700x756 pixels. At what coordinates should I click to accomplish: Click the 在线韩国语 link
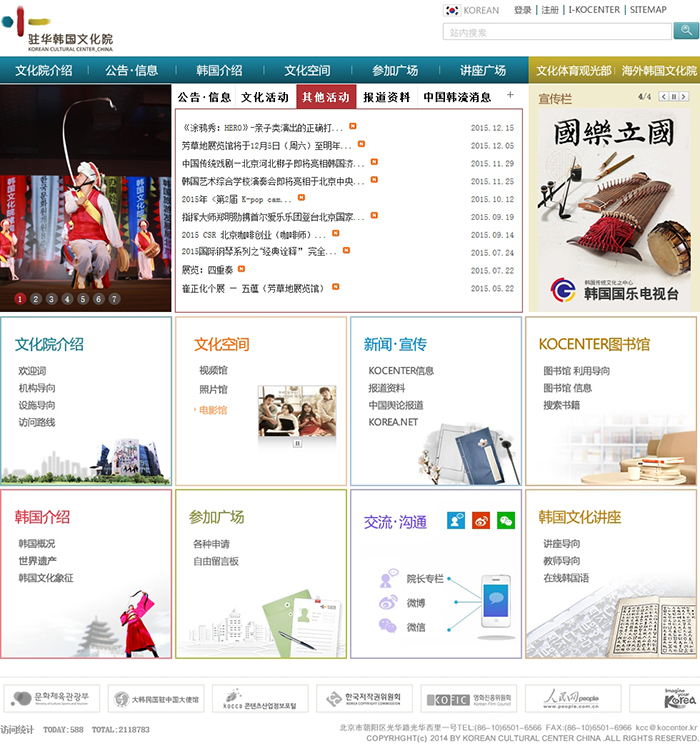click(566, 578)
